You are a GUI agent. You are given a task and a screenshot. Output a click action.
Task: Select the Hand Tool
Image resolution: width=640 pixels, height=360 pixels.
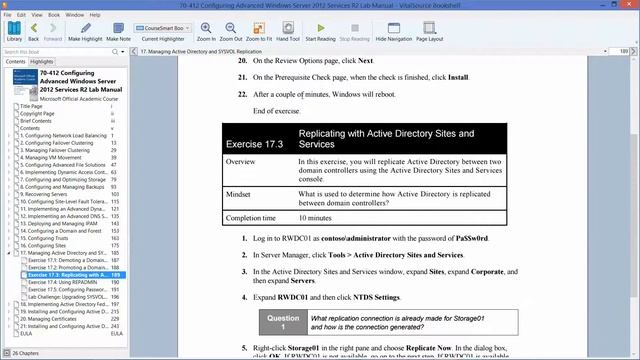[288, 31]
